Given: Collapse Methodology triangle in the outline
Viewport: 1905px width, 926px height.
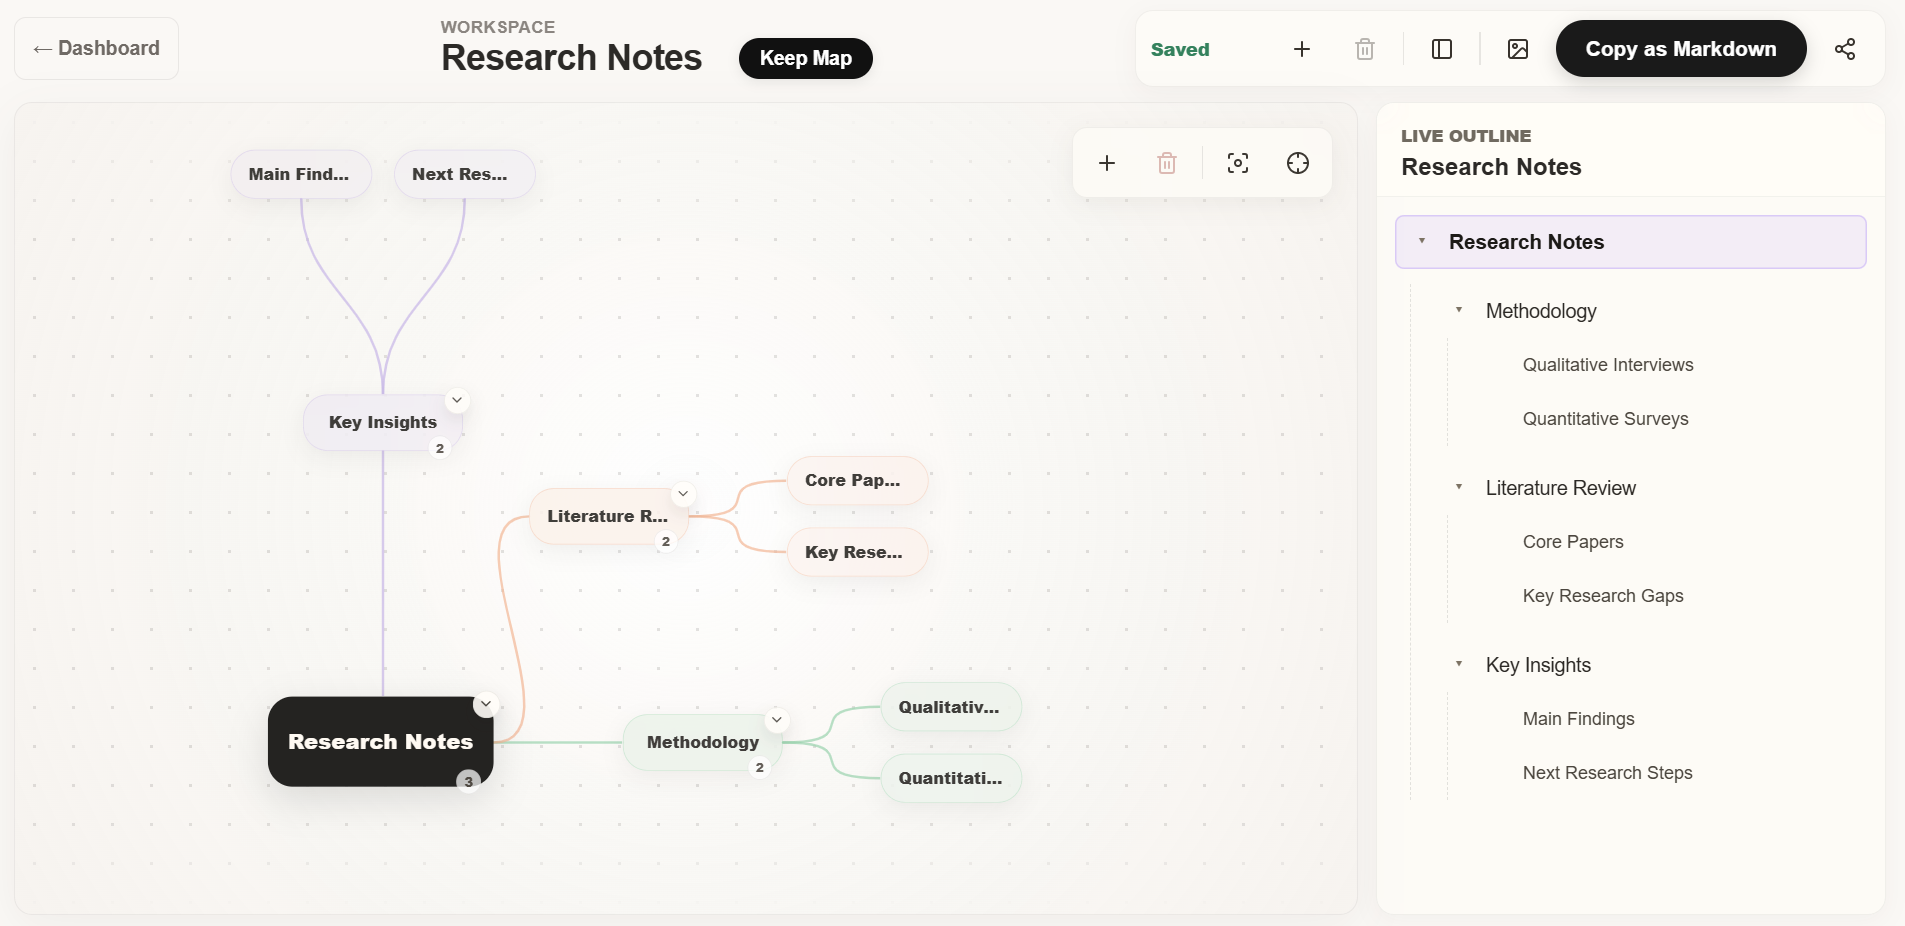Looking at the screenshot, I should 1459,310.
